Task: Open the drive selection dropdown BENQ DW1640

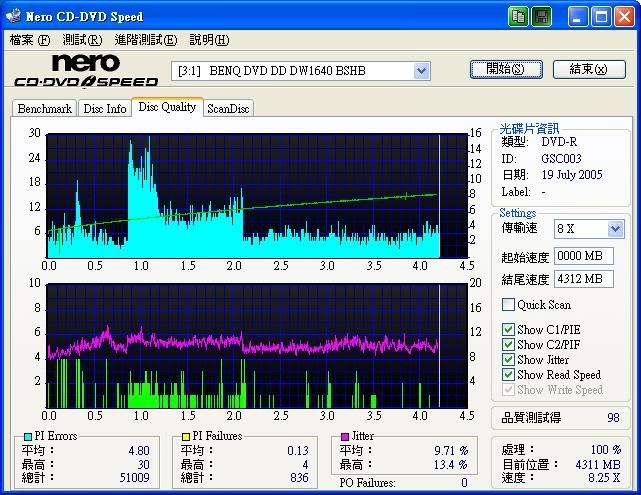Action: (x=421, y=71)
